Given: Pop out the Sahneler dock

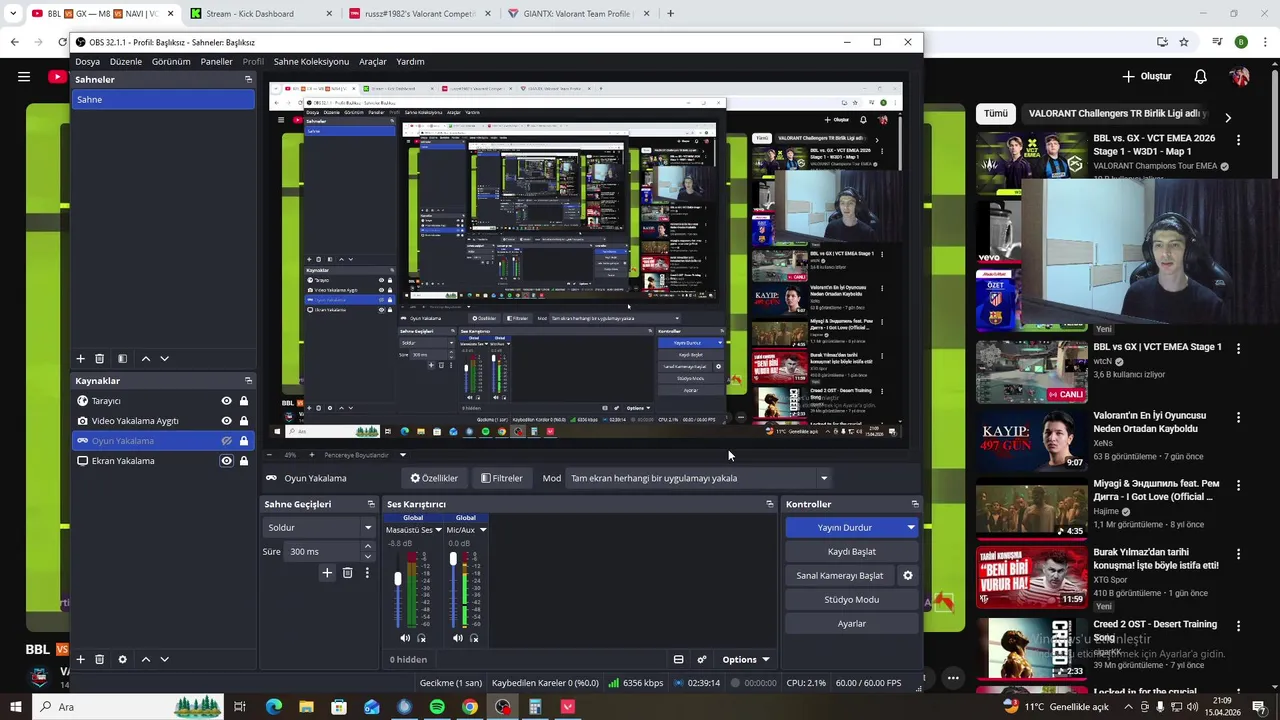Looking at the screenshot, I should pos(248,79).
